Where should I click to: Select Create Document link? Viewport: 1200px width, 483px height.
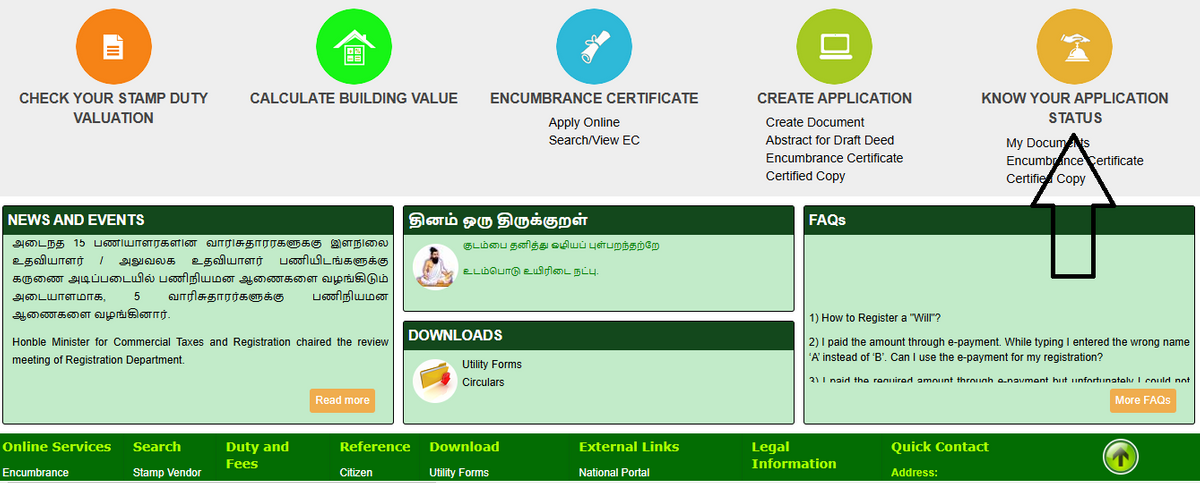(x=815, y=122)
